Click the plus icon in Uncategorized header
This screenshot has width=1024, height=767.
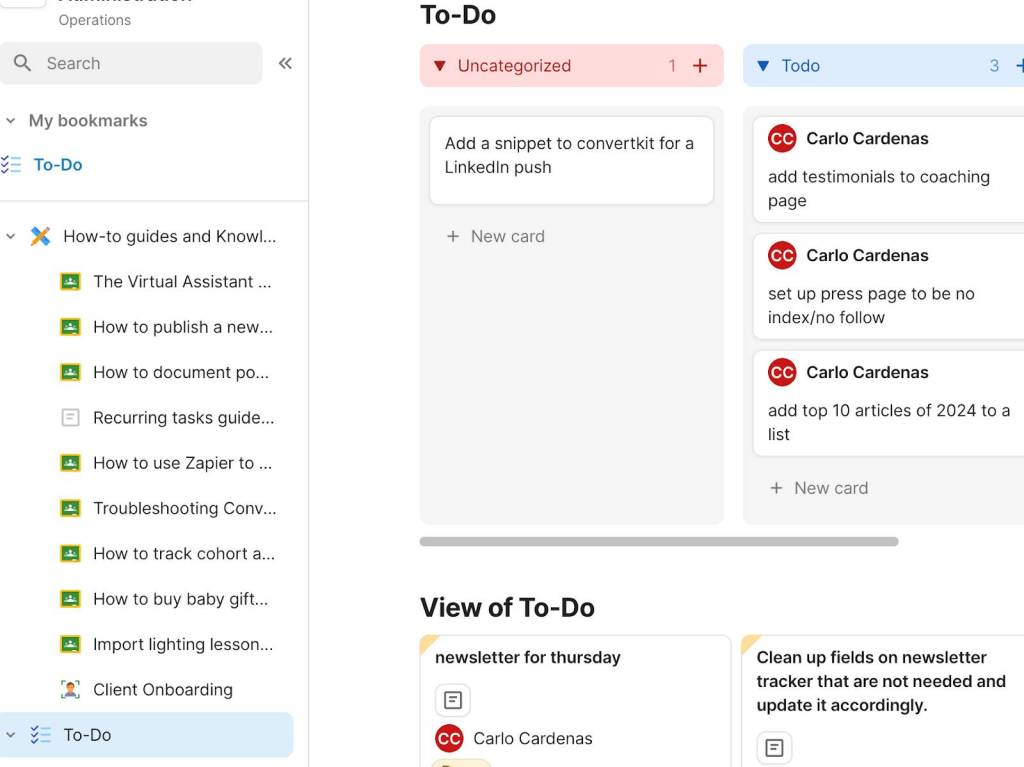700,65
